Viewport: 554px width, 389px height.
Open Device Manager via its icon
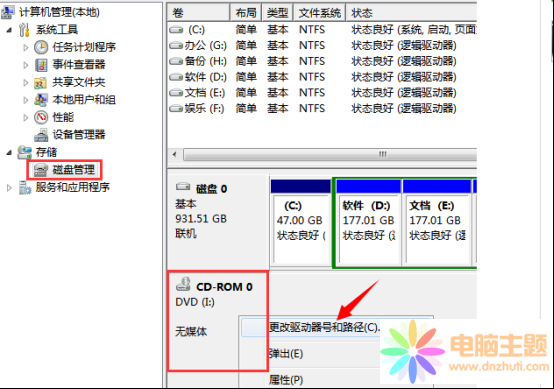pos(41,135)
